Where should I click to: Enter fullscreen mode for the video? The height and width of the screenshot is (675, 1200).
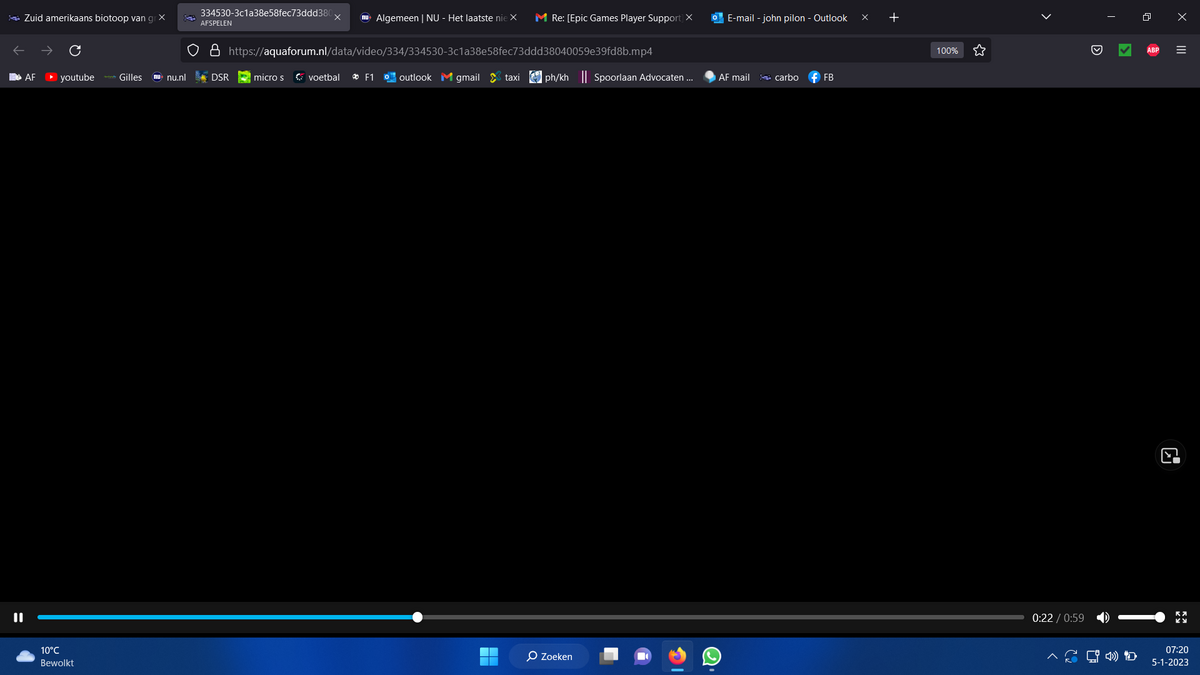(1181, 617)
